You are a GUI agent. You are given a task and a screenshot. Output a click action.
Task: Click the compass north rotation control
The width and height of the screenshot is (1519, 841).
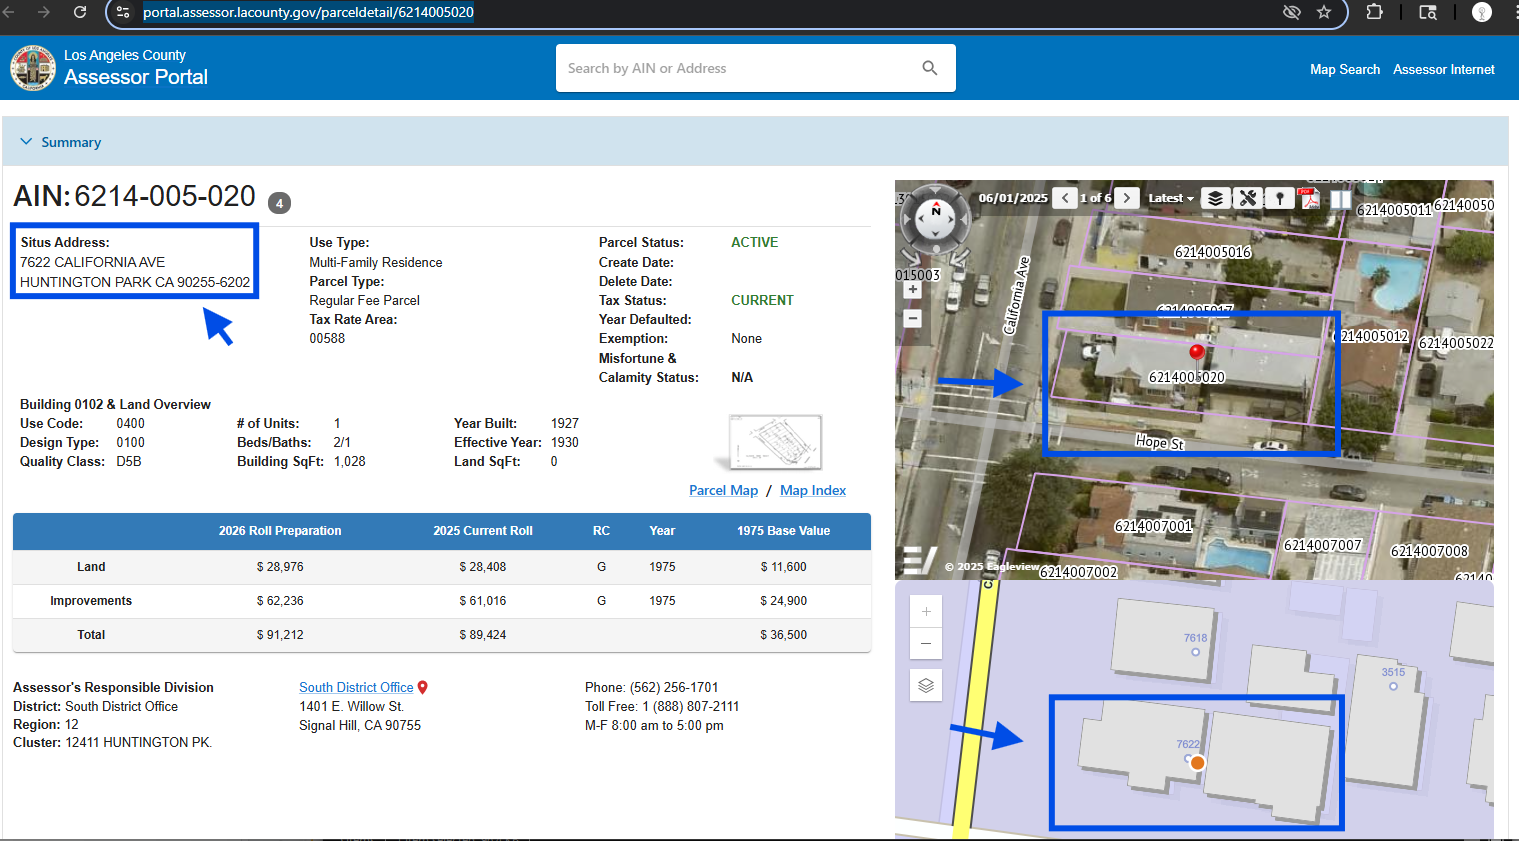[936, 211]
